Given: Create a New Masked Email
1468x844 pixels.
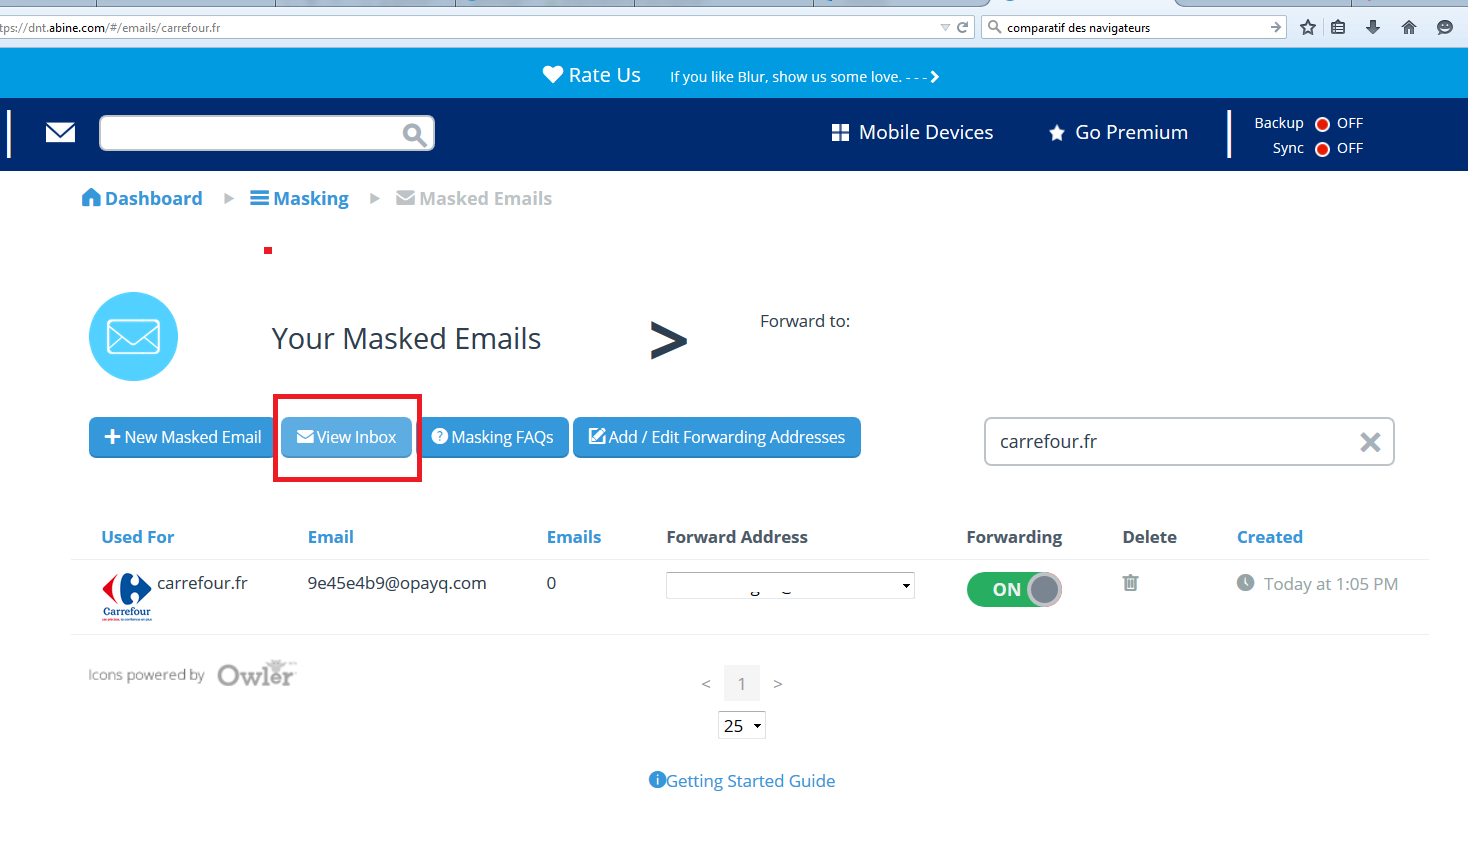Looking at the screenshot, I should point(183,437).
